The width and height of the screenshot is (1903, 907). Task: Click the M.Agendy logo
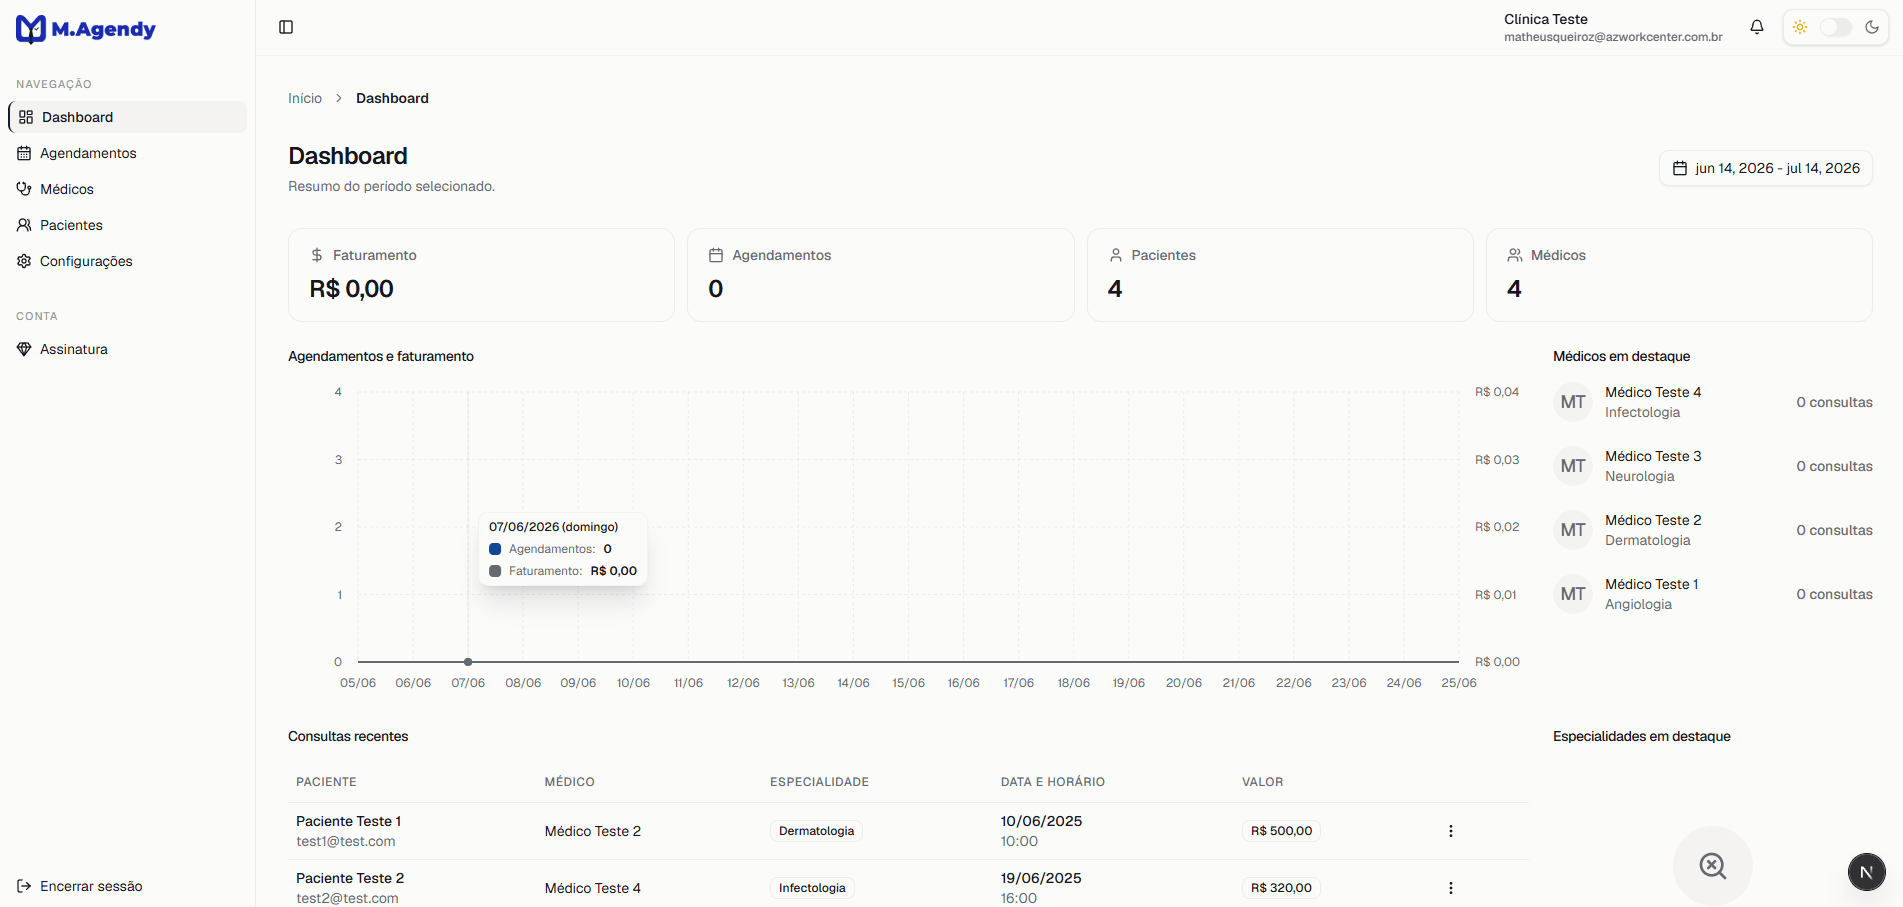click(86, 29)
